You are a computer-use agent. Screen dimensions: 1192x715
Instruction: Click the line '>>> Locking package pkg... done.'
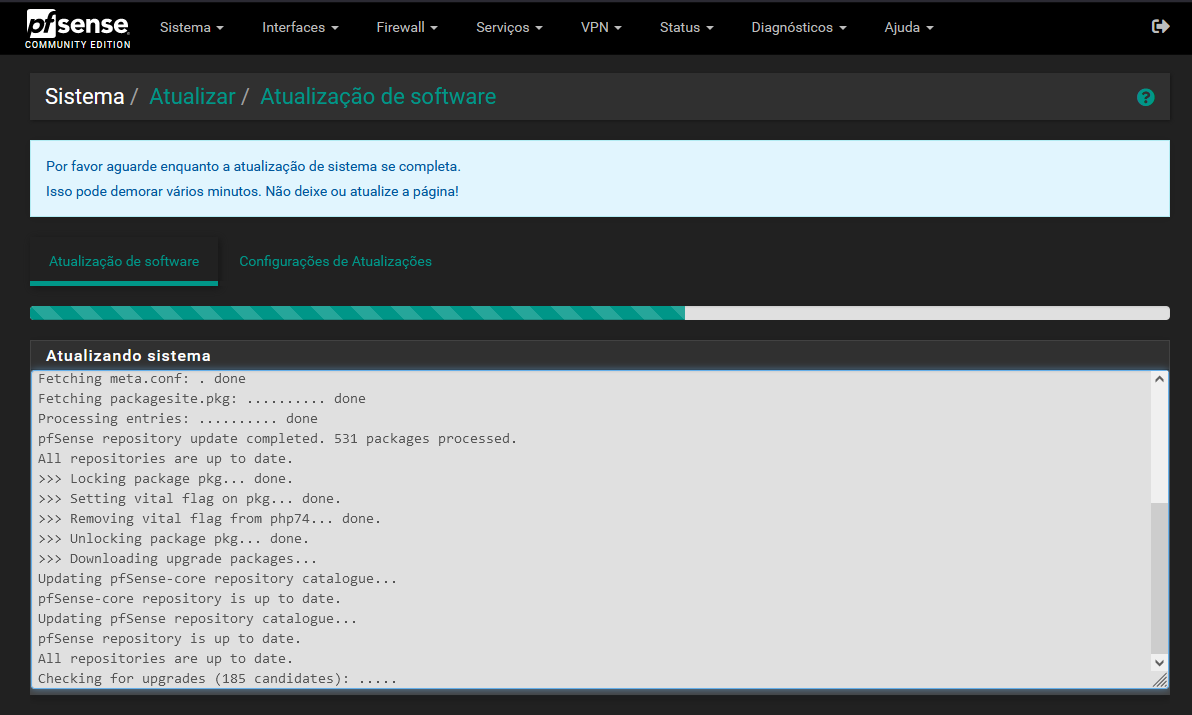click(x=165, y=479)
